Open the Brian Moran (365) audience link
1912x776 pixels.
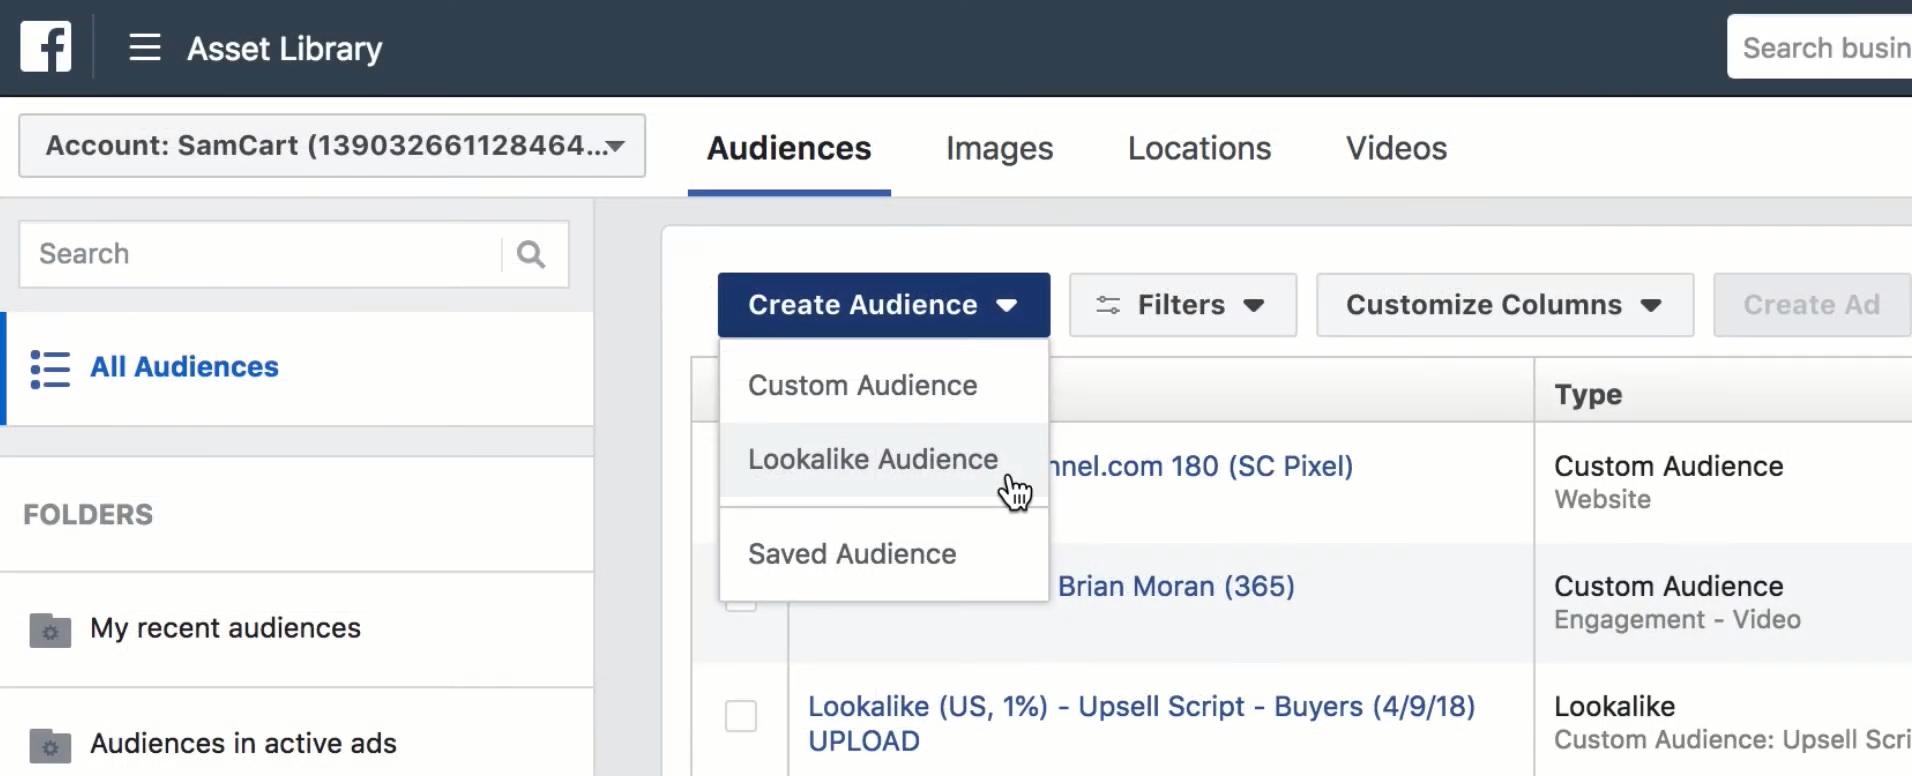pos(1176,586)
